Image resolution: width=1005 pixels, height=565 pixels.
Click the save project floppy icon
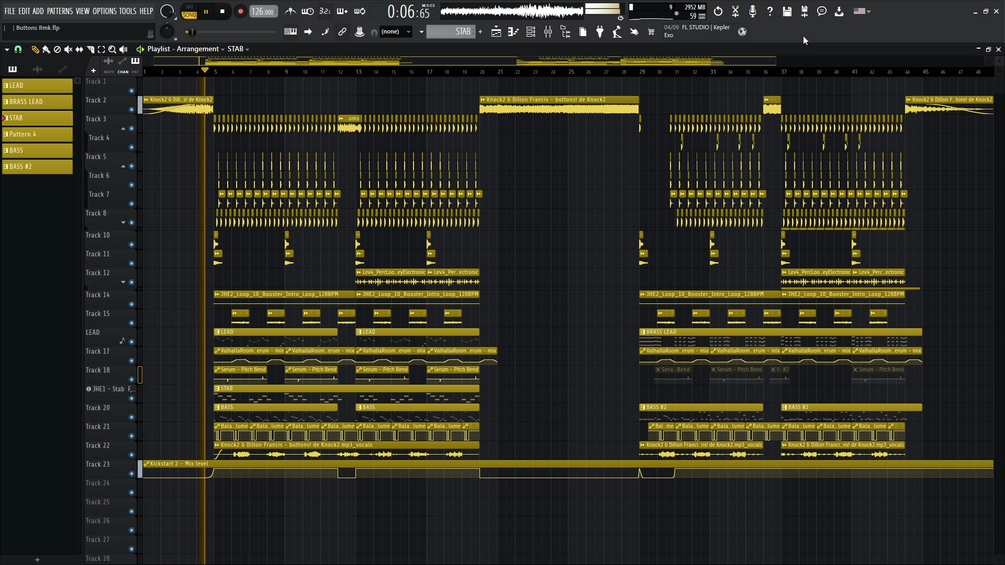click(x=787, y=11)
